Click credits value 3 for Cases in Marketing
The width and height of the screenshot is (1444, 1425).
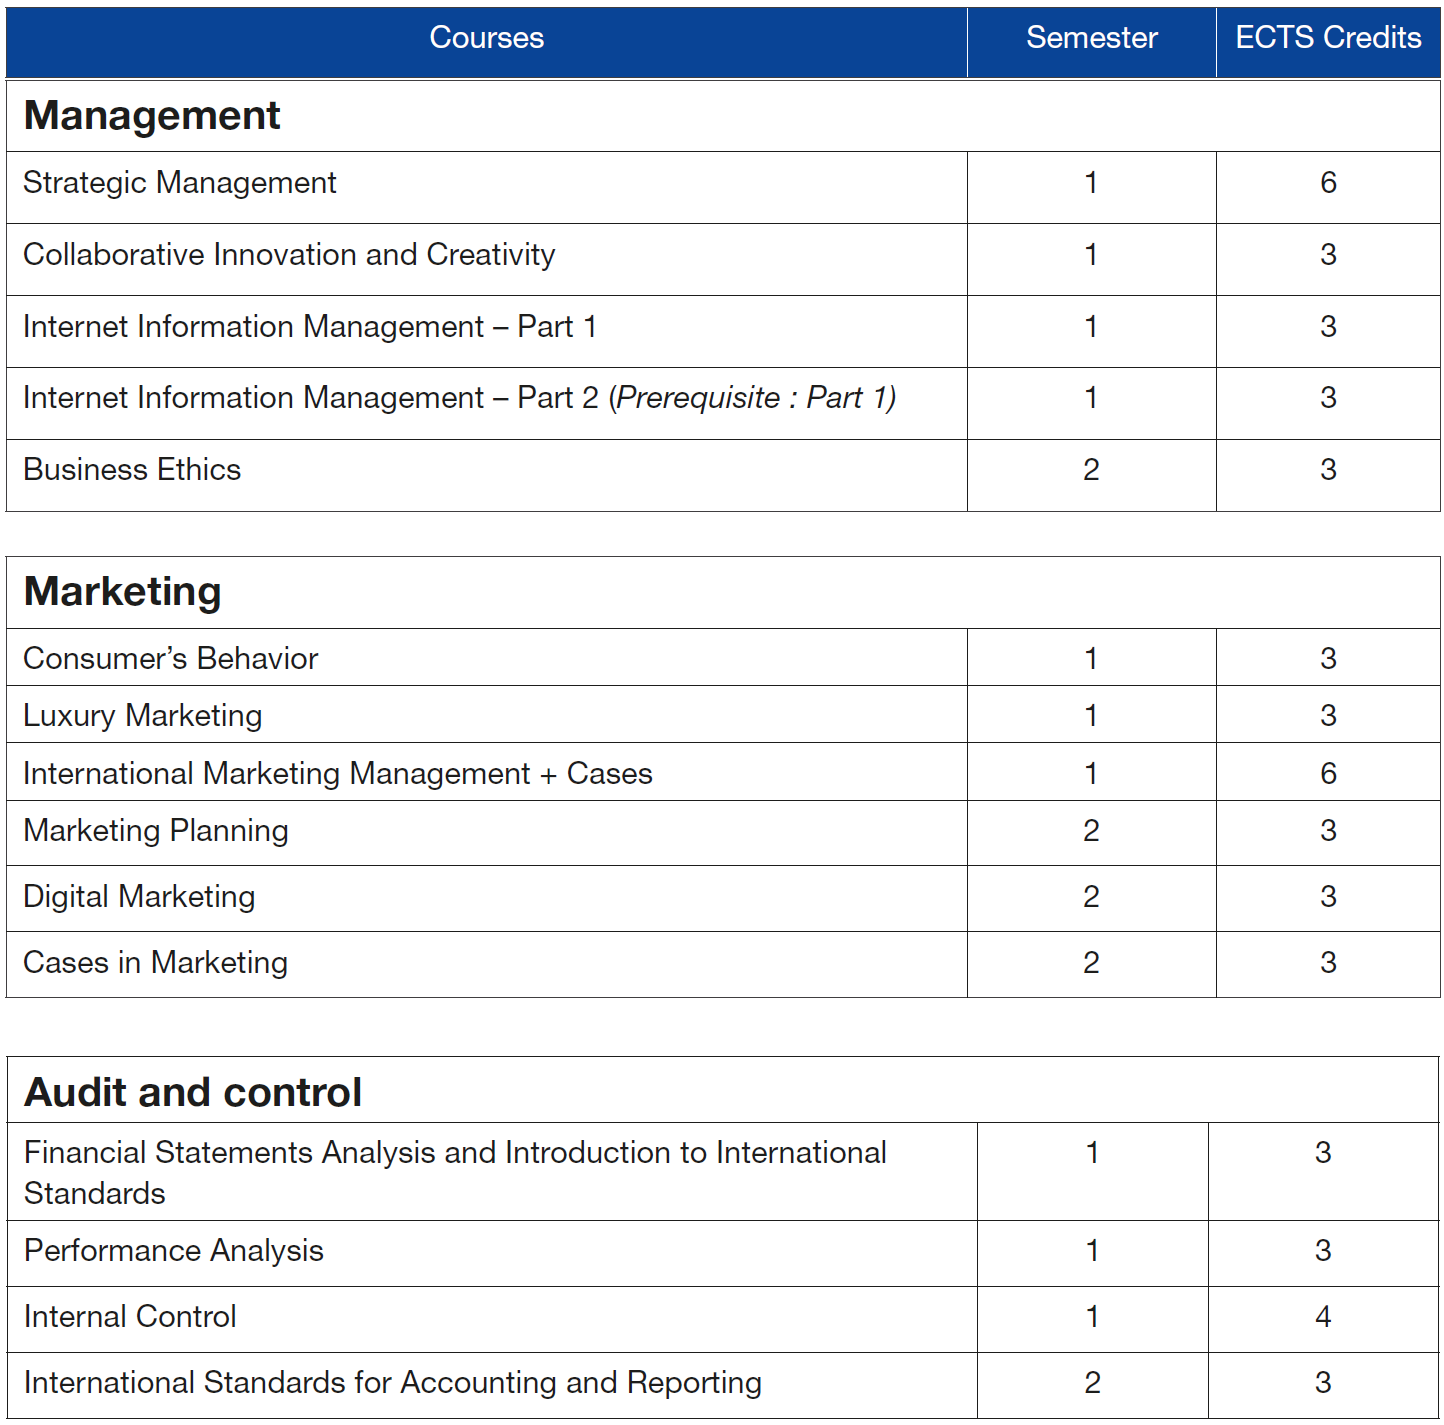[1328, 963]
